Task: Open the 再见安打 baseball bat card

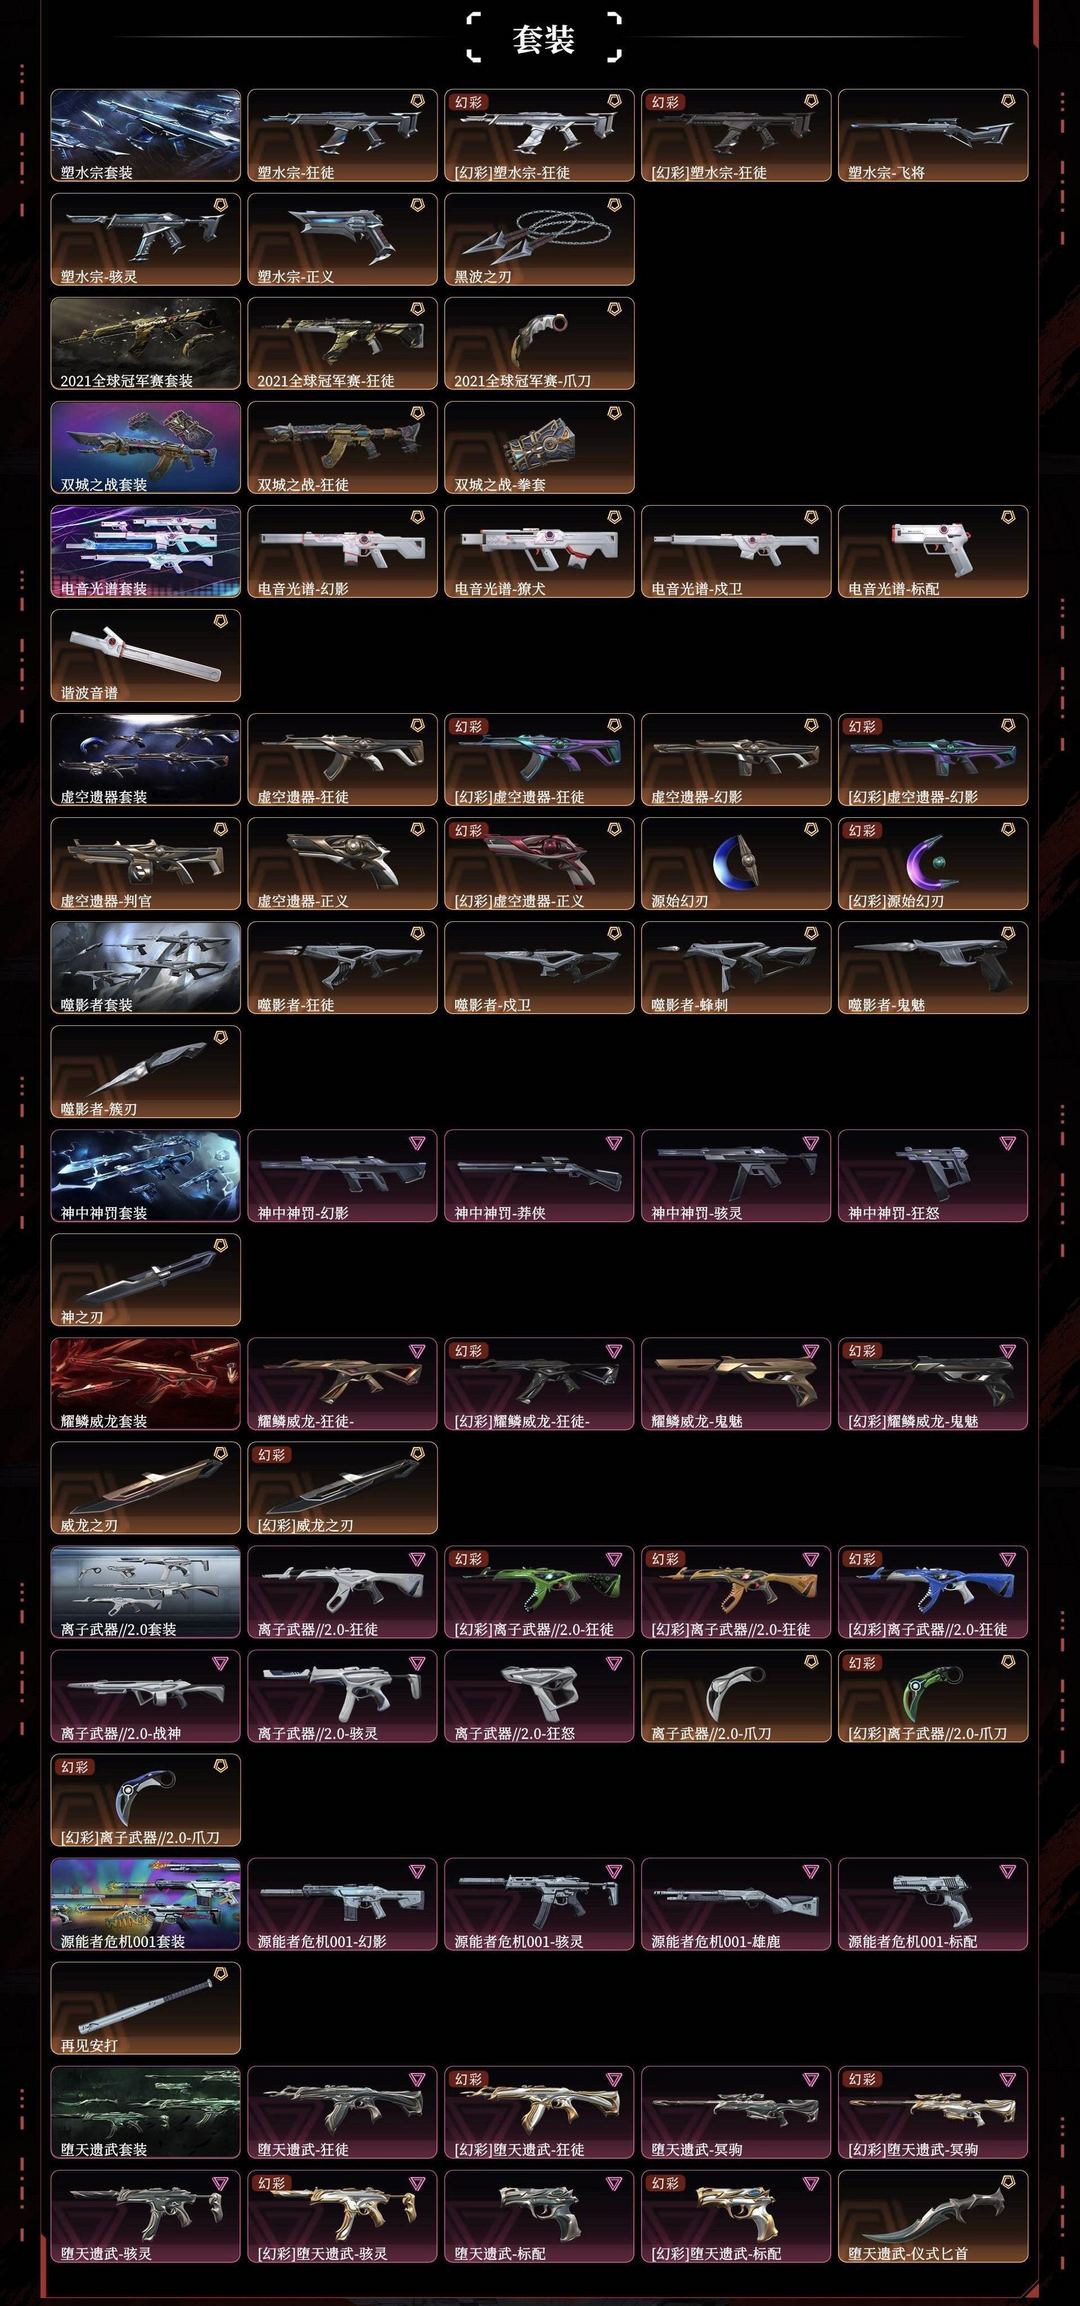Action: click(146, 2007)
